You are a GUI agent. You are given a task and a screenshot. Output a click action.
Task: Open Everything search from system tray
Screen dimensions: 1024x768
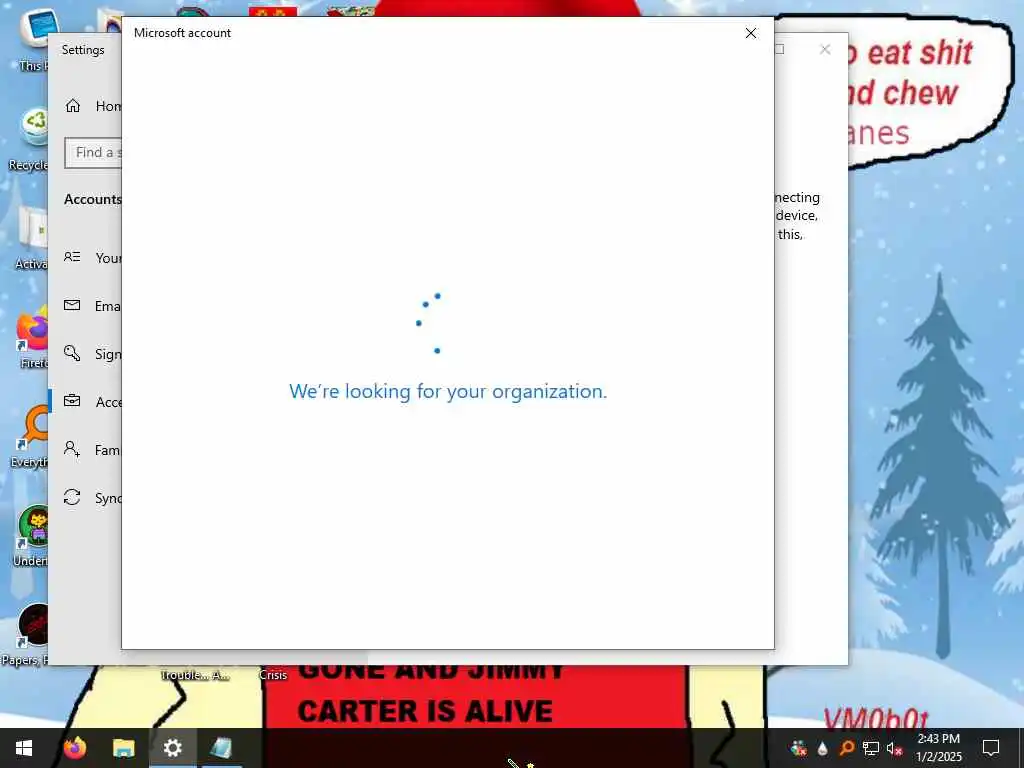tap(846, 748)
